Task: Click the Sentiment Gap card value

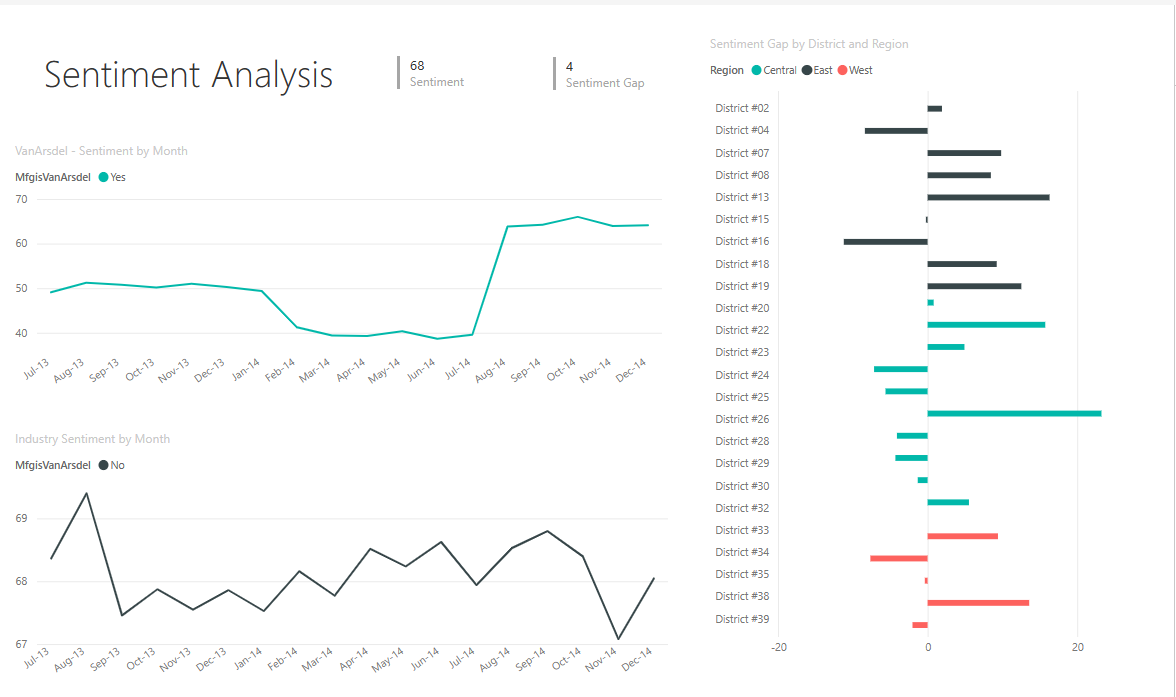Action: [x=570, y=66]
